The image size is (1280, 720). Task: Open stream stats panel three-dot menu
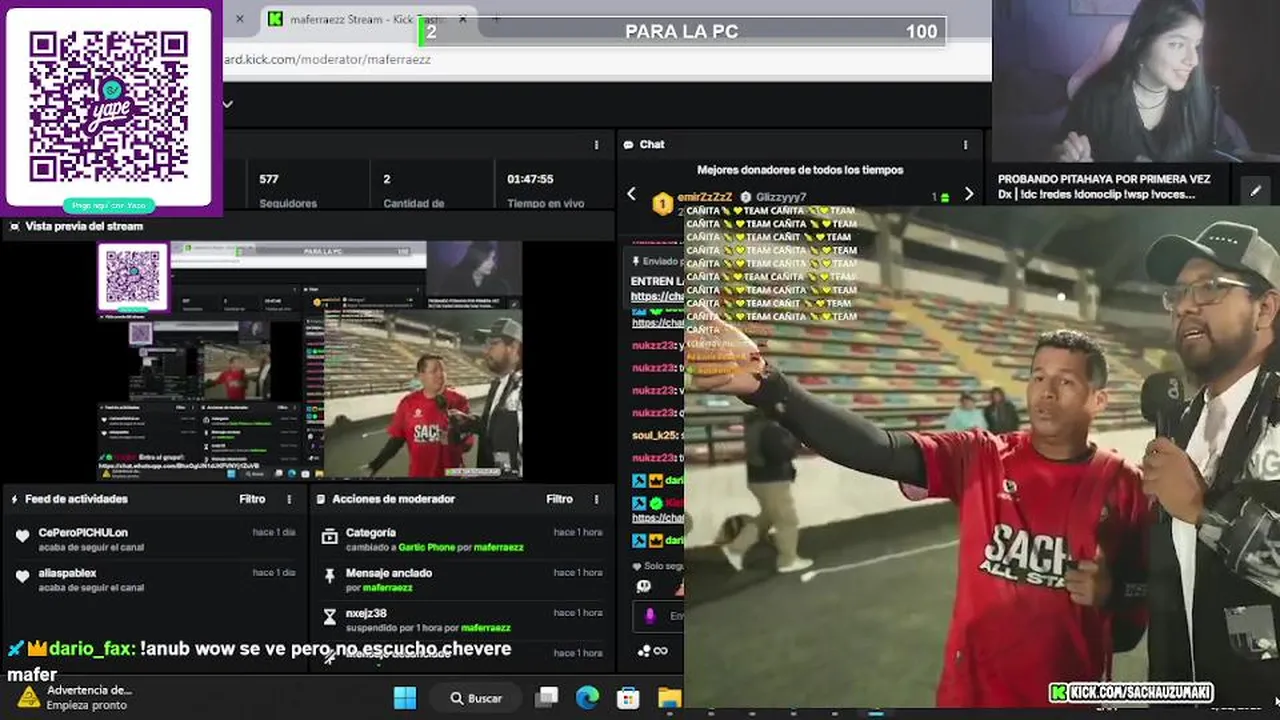[596, 145]
